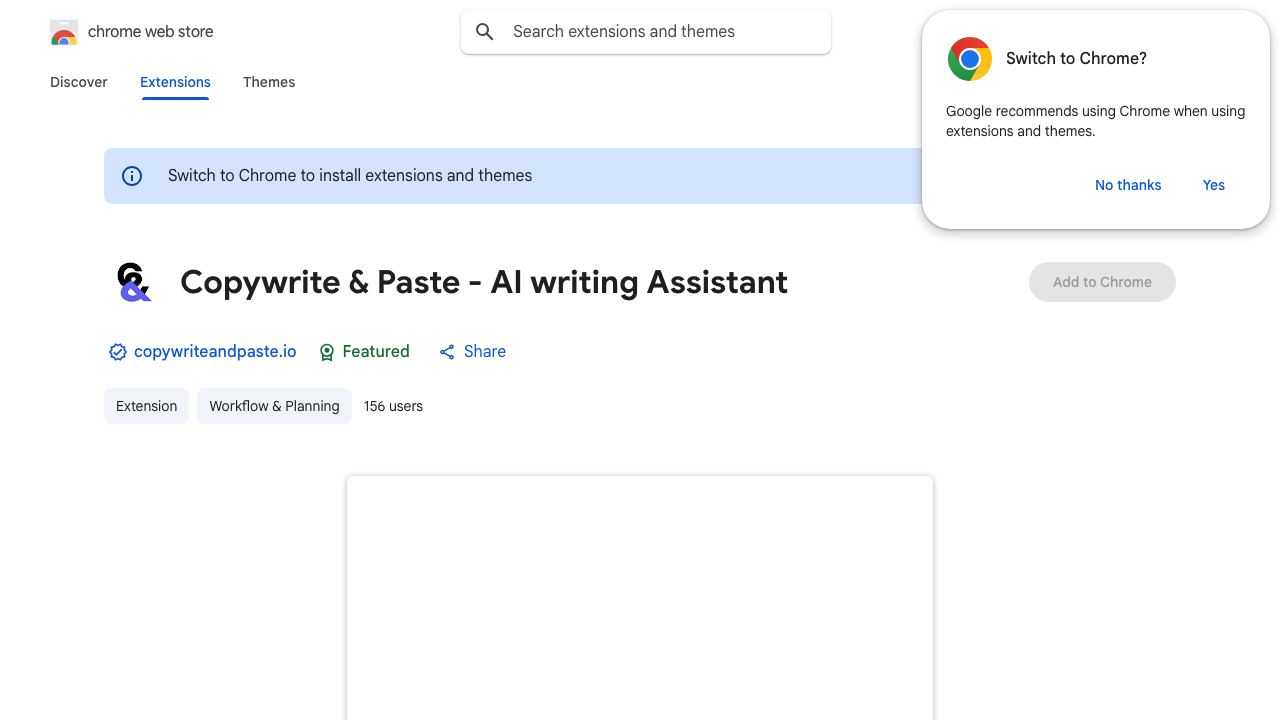Dismiss the popup with No thanks
The image size is (1280, 720).
(1128, 185)
